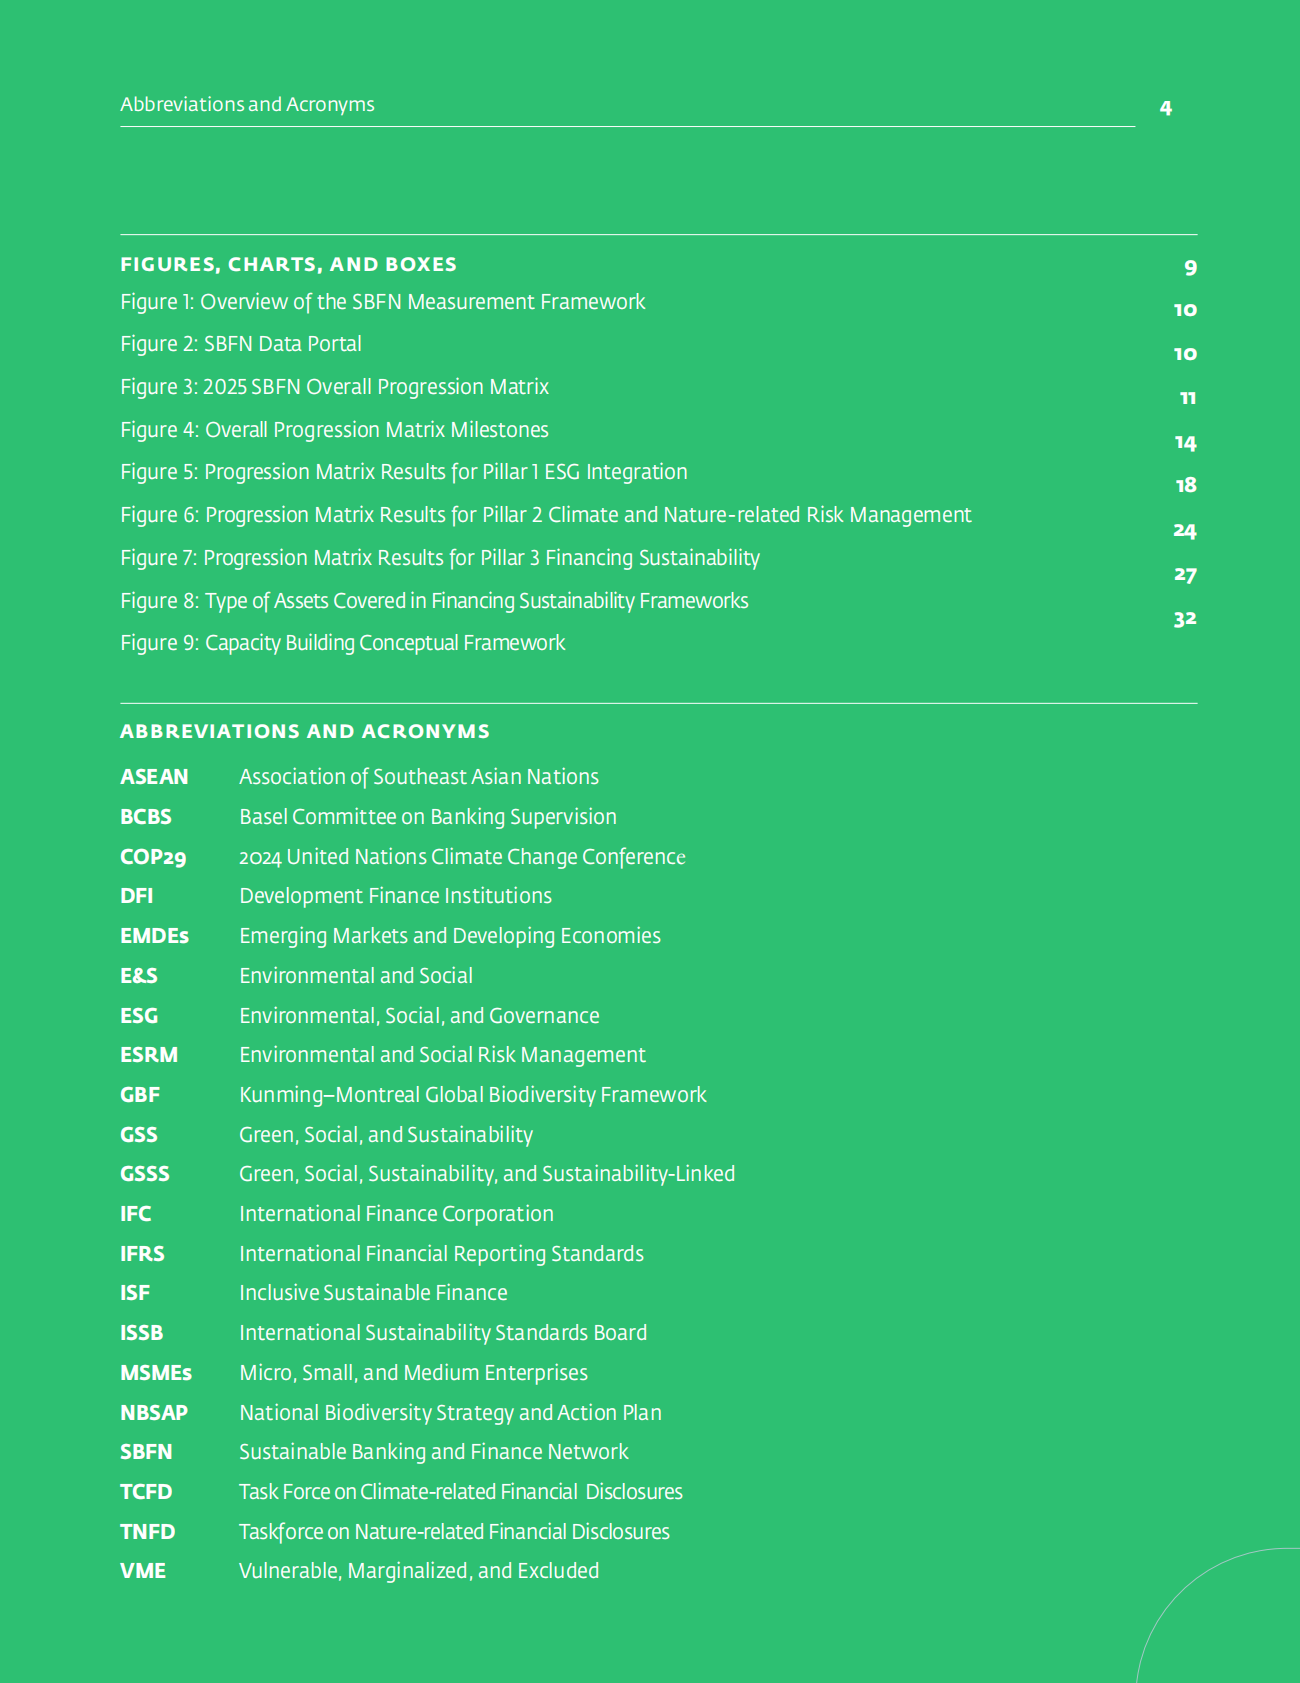Click the IFC abbreviation term
1300x1683 pixels.
click(136, 1214)
